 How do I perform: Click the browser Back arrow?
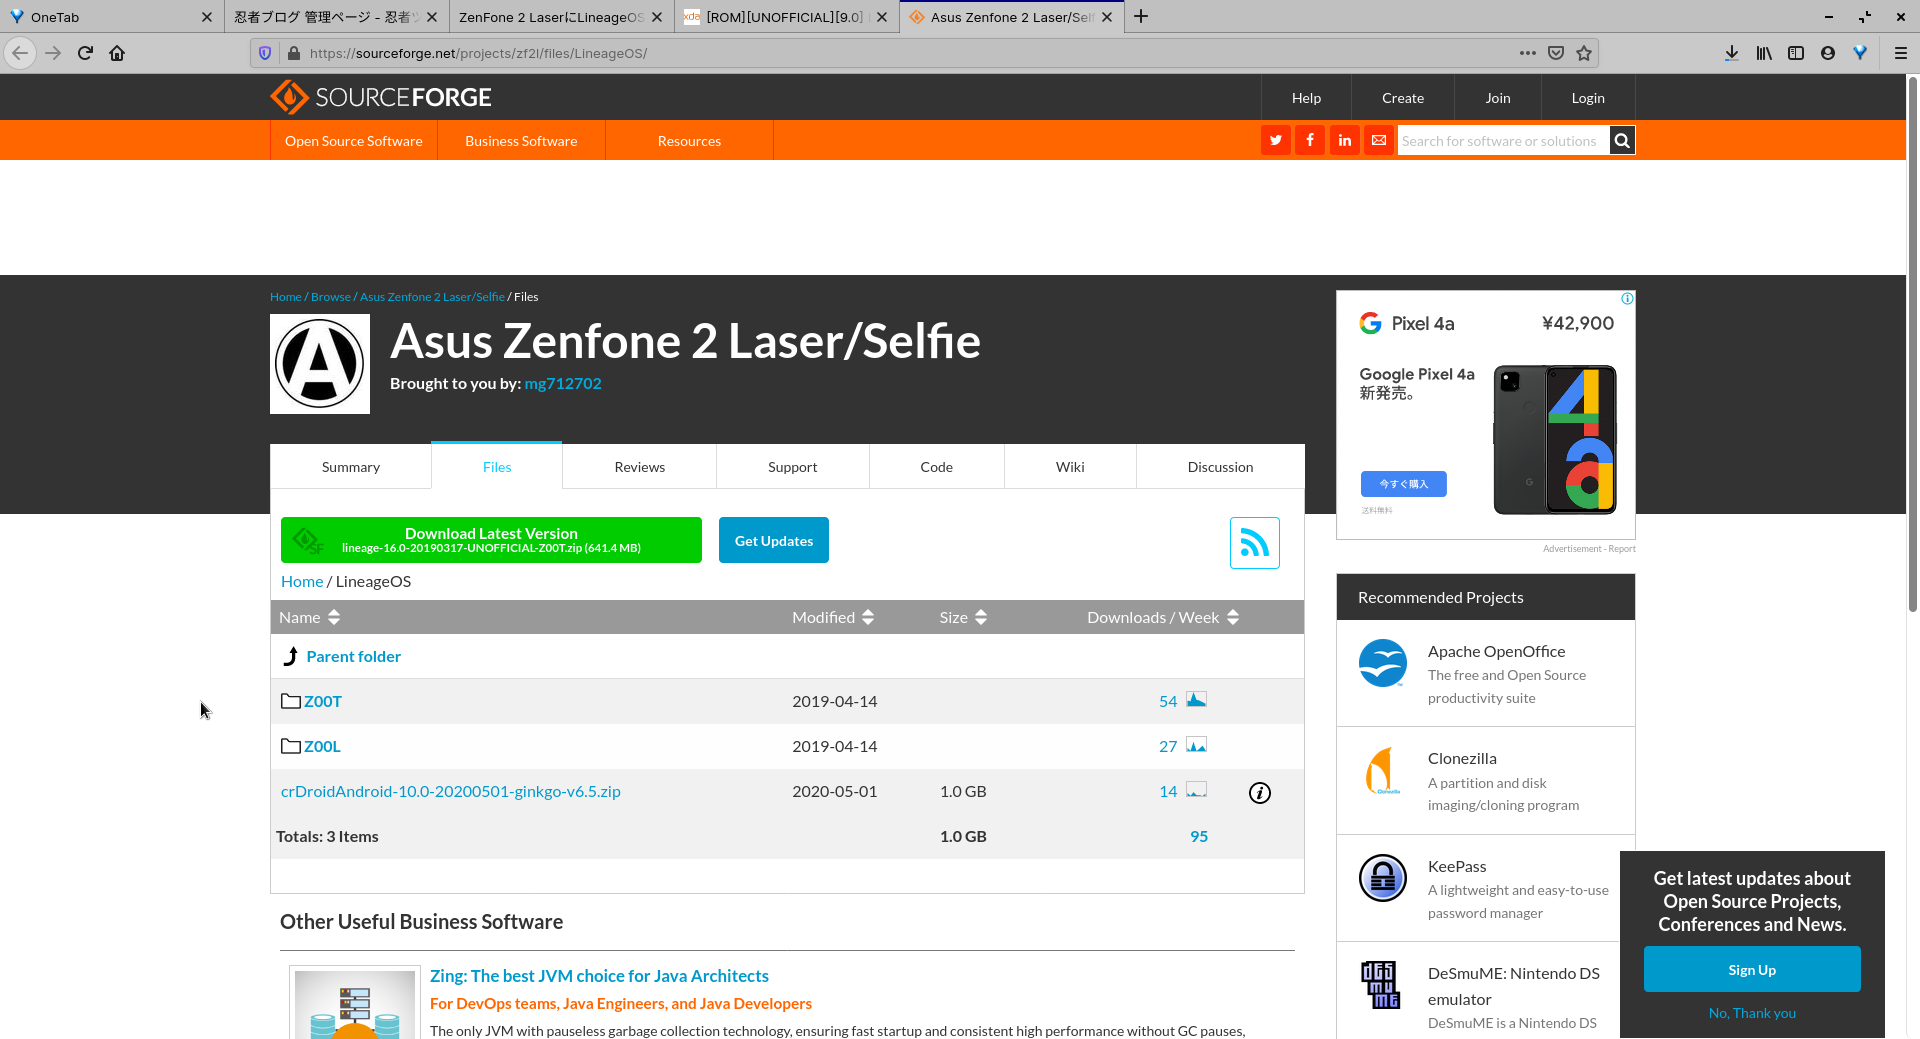tap(21, 53)
